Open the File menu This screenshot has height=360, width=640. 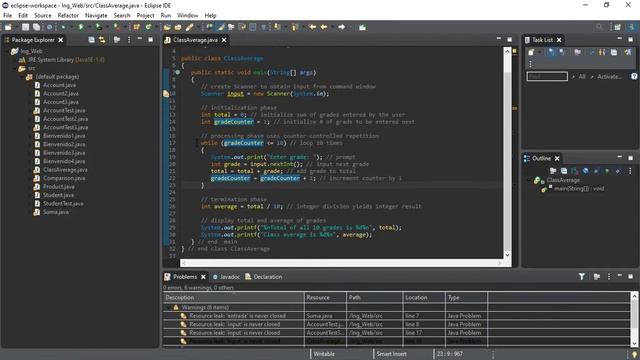pyautogui.click(x=7, y=16)
